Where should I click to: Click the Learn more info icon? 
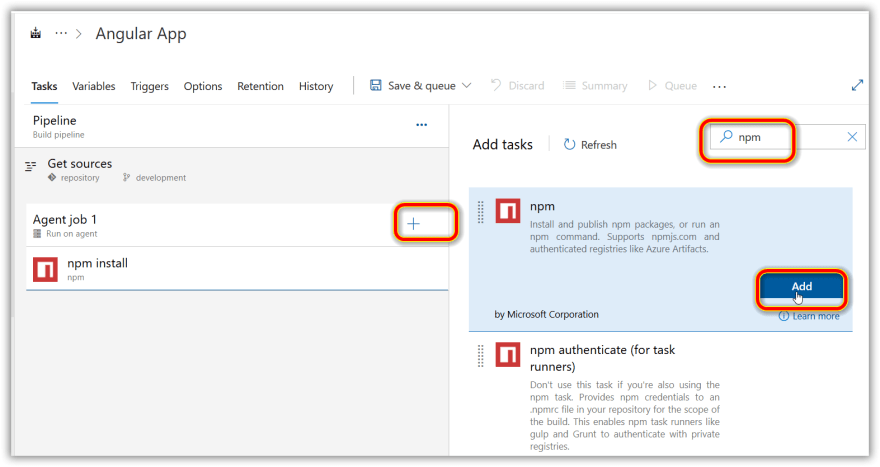(x=784, y=316)
